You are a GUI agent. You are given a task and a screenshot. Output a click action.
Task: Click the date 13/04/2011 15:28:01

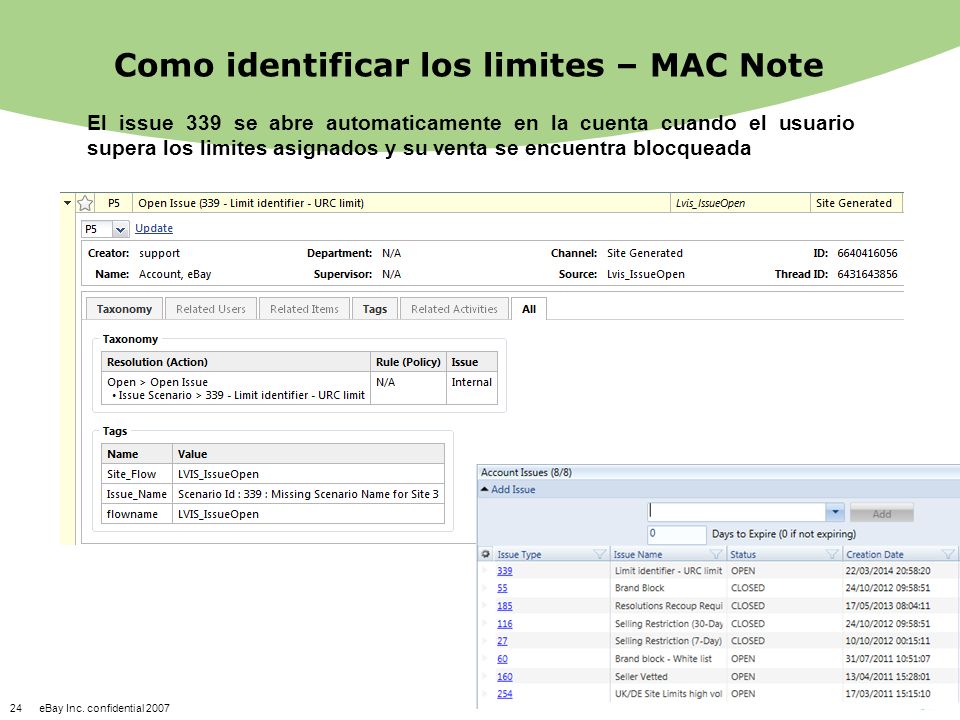[888, 677]
